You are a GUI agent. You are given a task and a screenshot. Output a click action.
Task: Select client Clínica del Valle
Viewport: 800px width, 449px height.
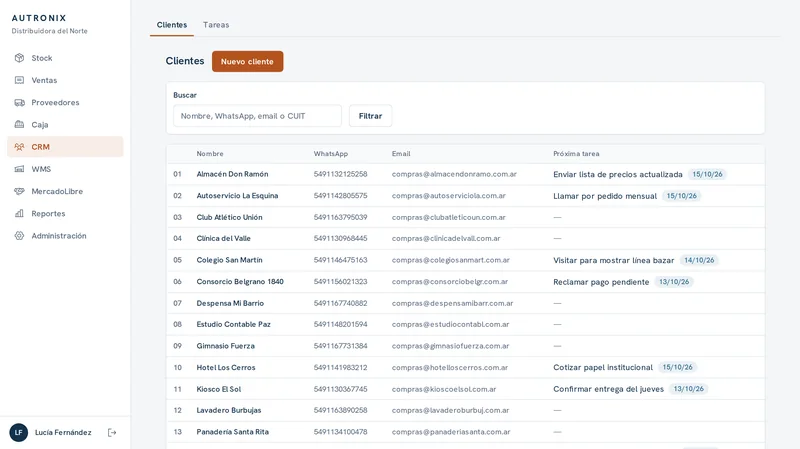pos(223,238)
